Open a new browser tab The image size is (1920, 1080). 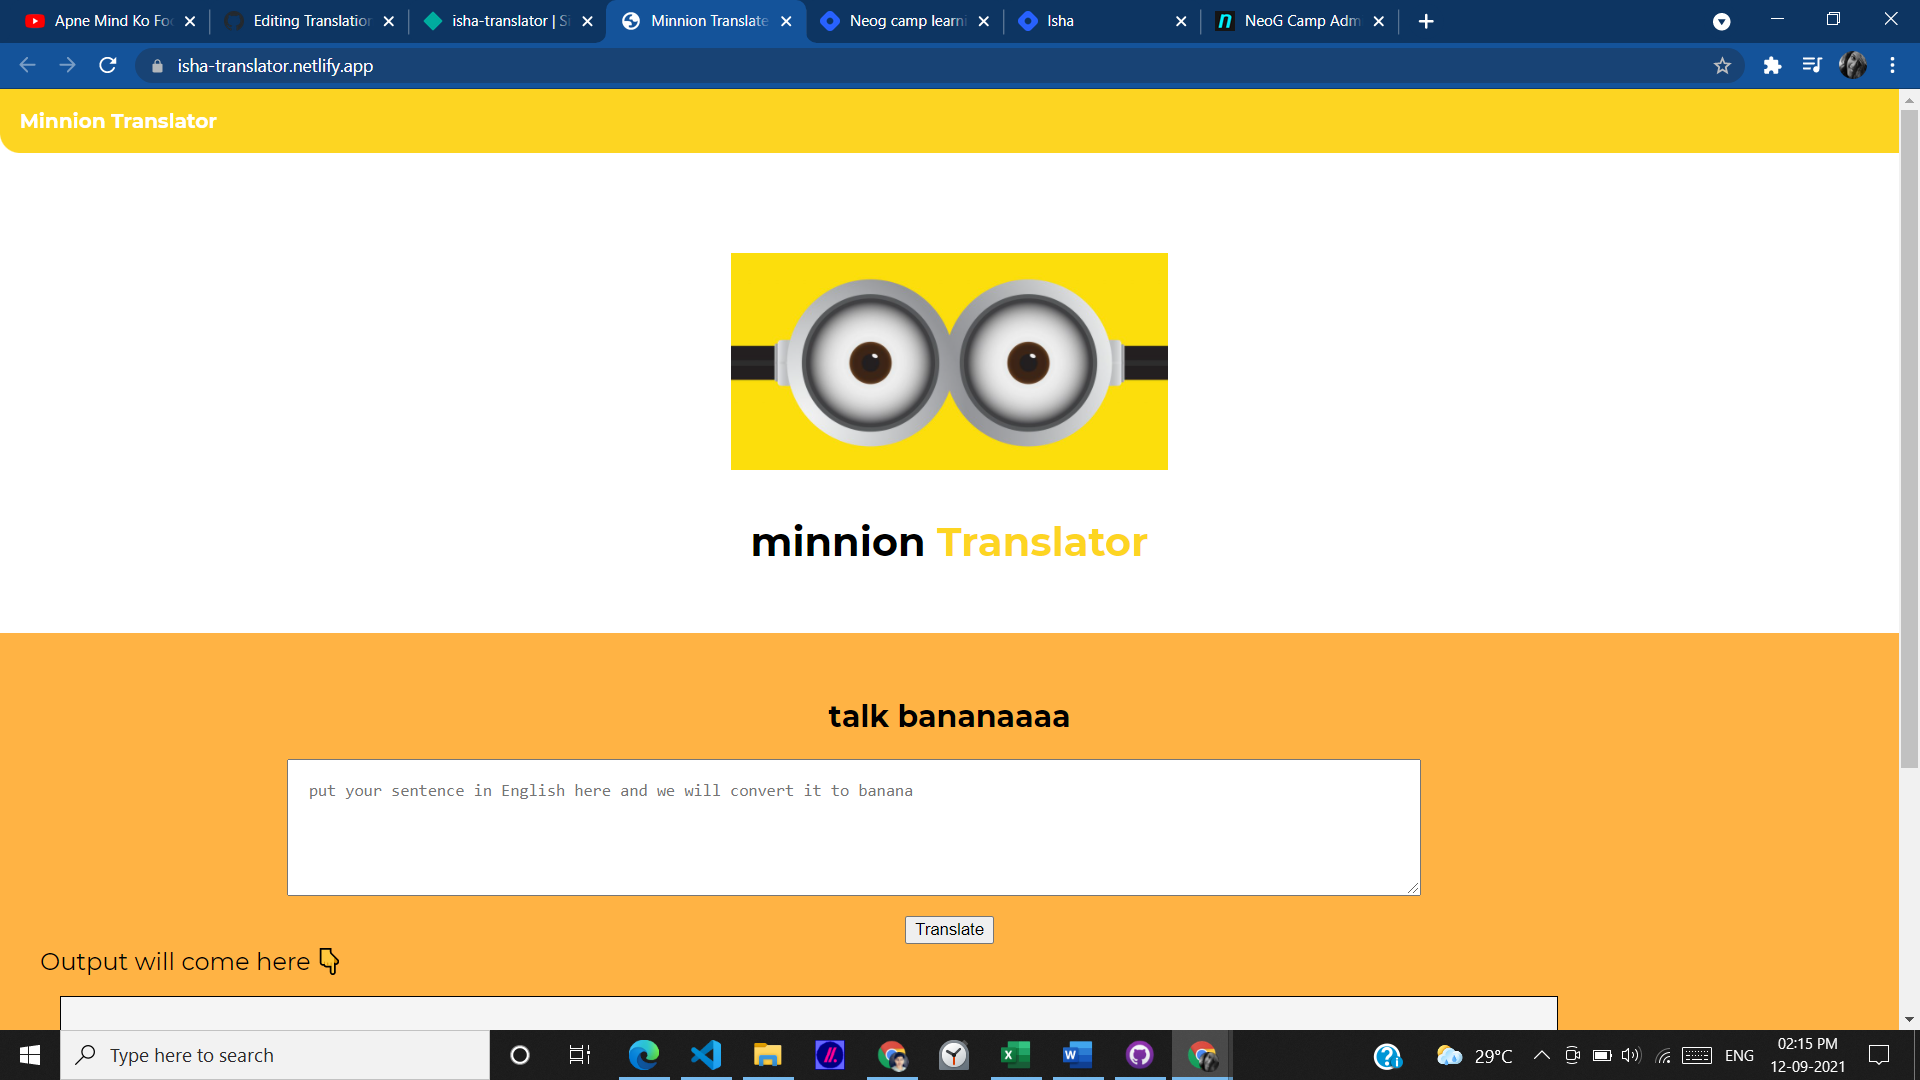tap(1426, 21)
